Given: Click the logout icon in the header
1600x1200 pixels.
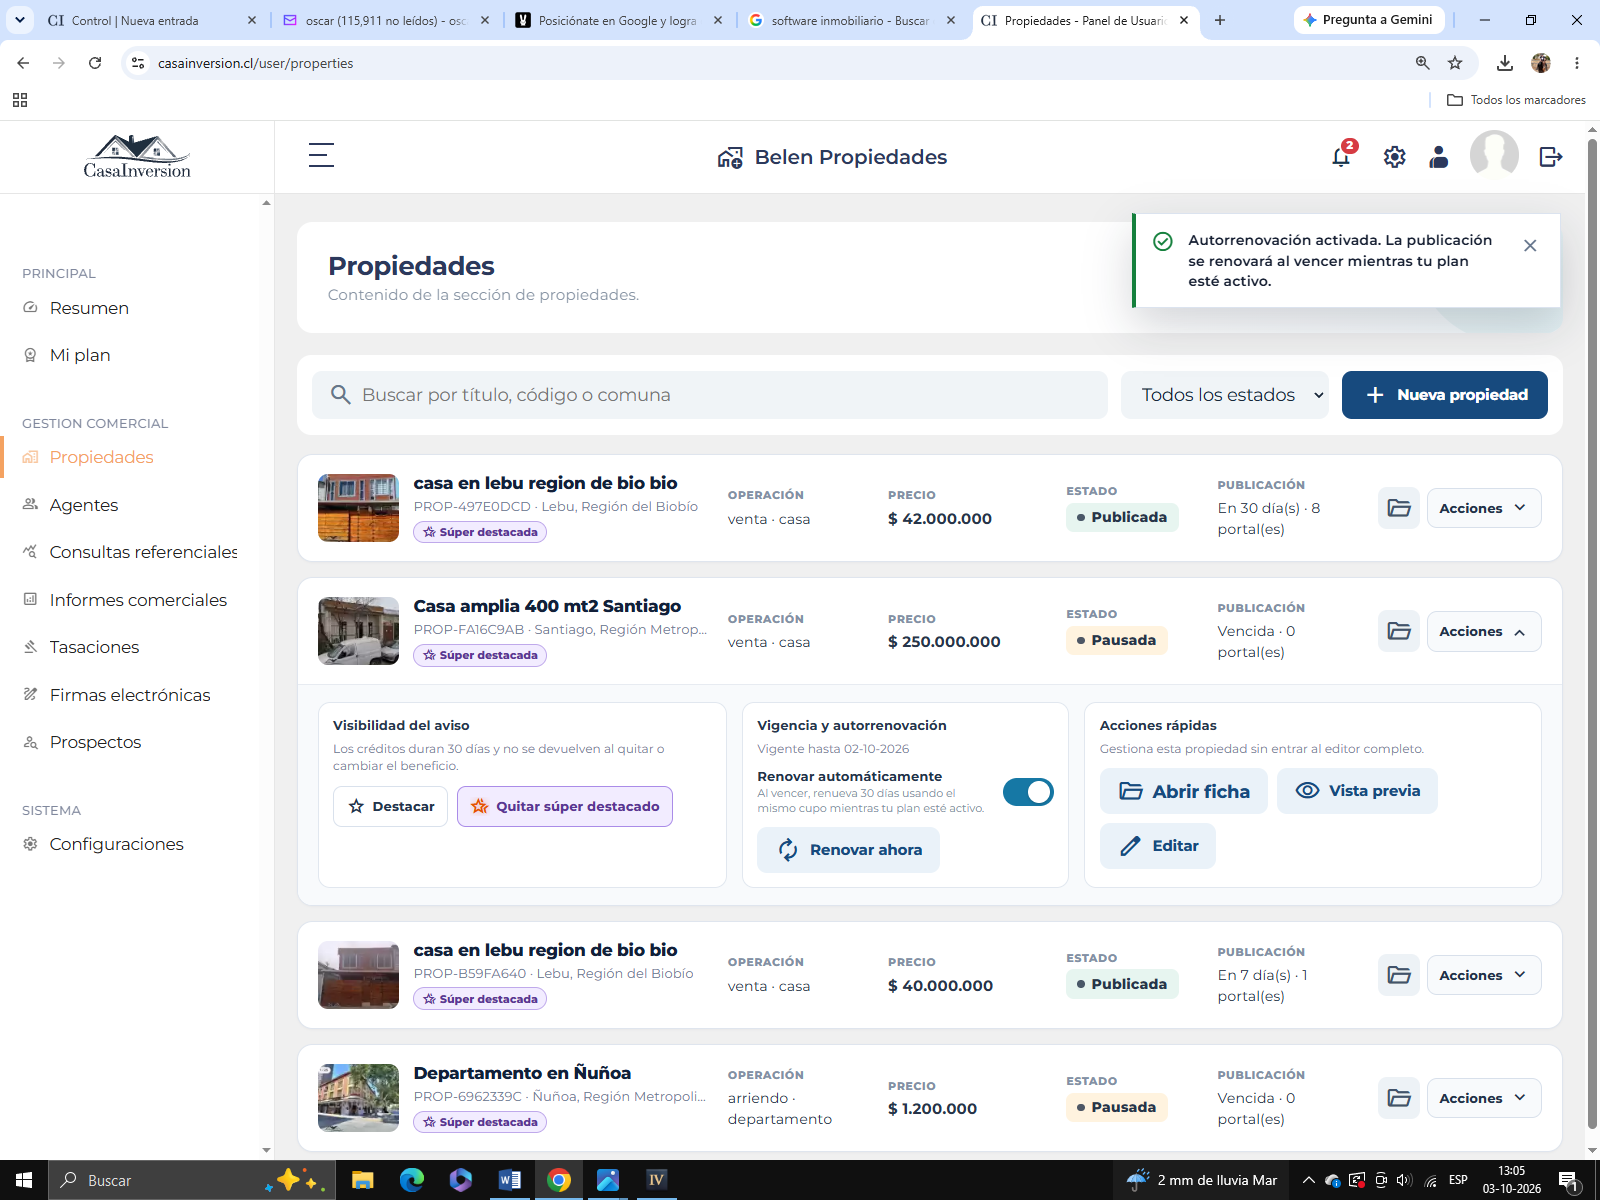Looking at the screenshot, I should 1550,157.
